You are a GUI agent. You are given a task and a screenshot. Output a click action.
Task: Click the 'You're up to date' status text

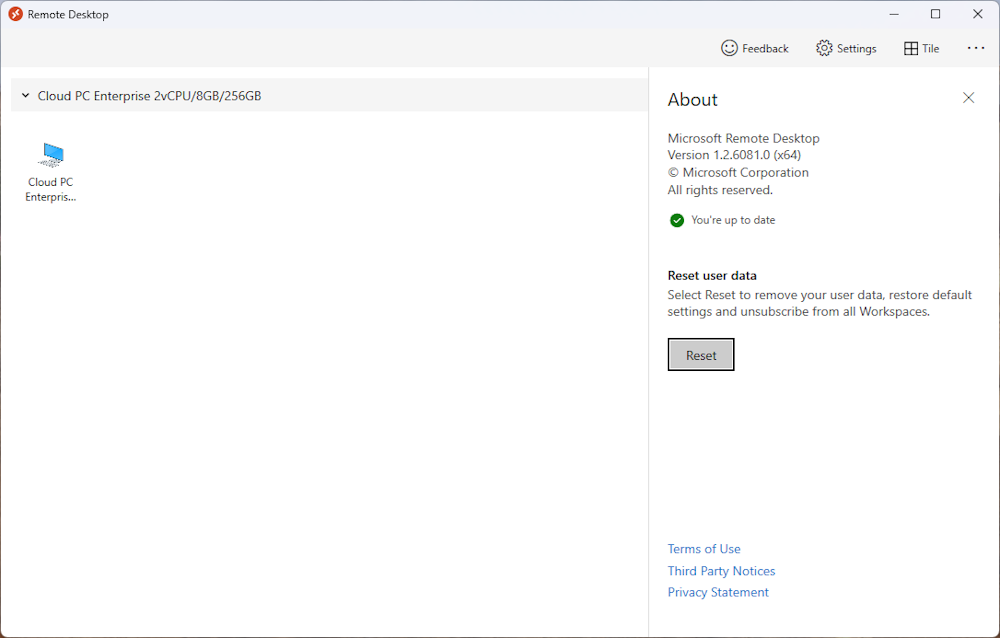click(x=733, y=220)
